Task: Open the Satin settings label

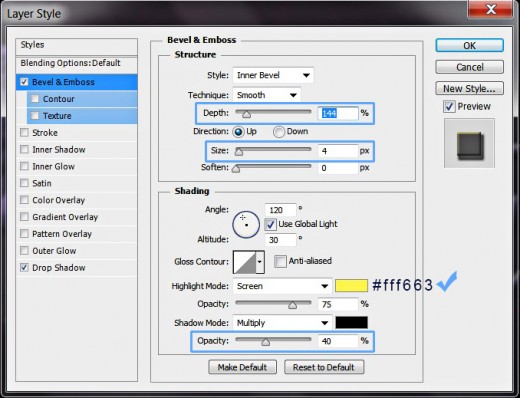Action: click(42, 183)
